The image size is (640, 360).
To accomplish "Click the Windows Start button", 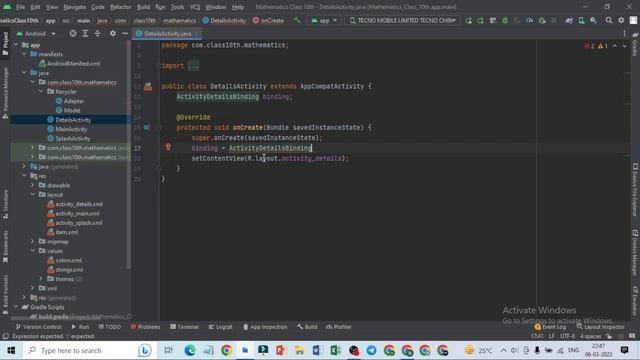I will coord(11,351).
